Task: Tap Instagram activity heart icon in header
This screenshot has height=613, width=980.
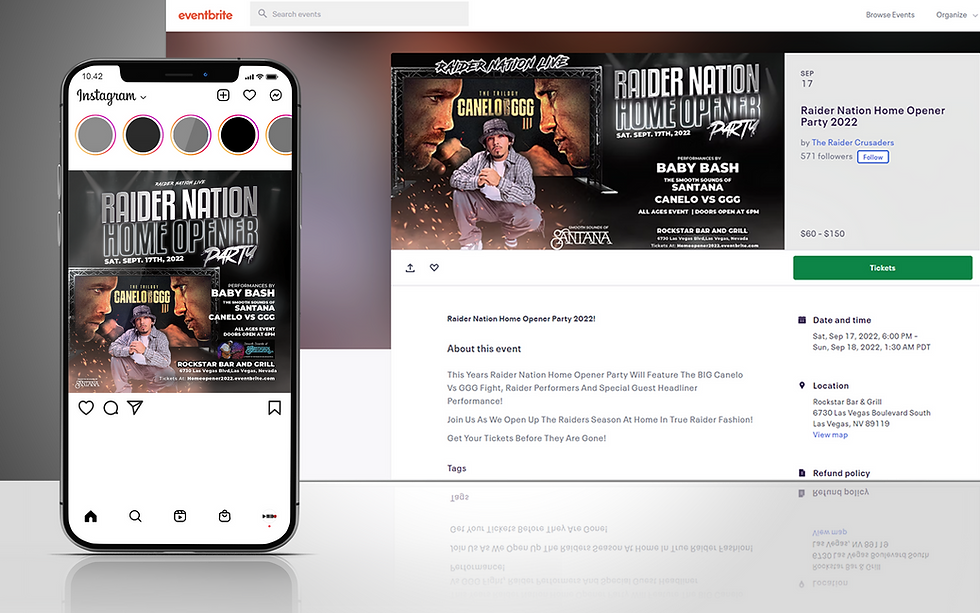Action: pyautogui.click(x=249, y=95)
